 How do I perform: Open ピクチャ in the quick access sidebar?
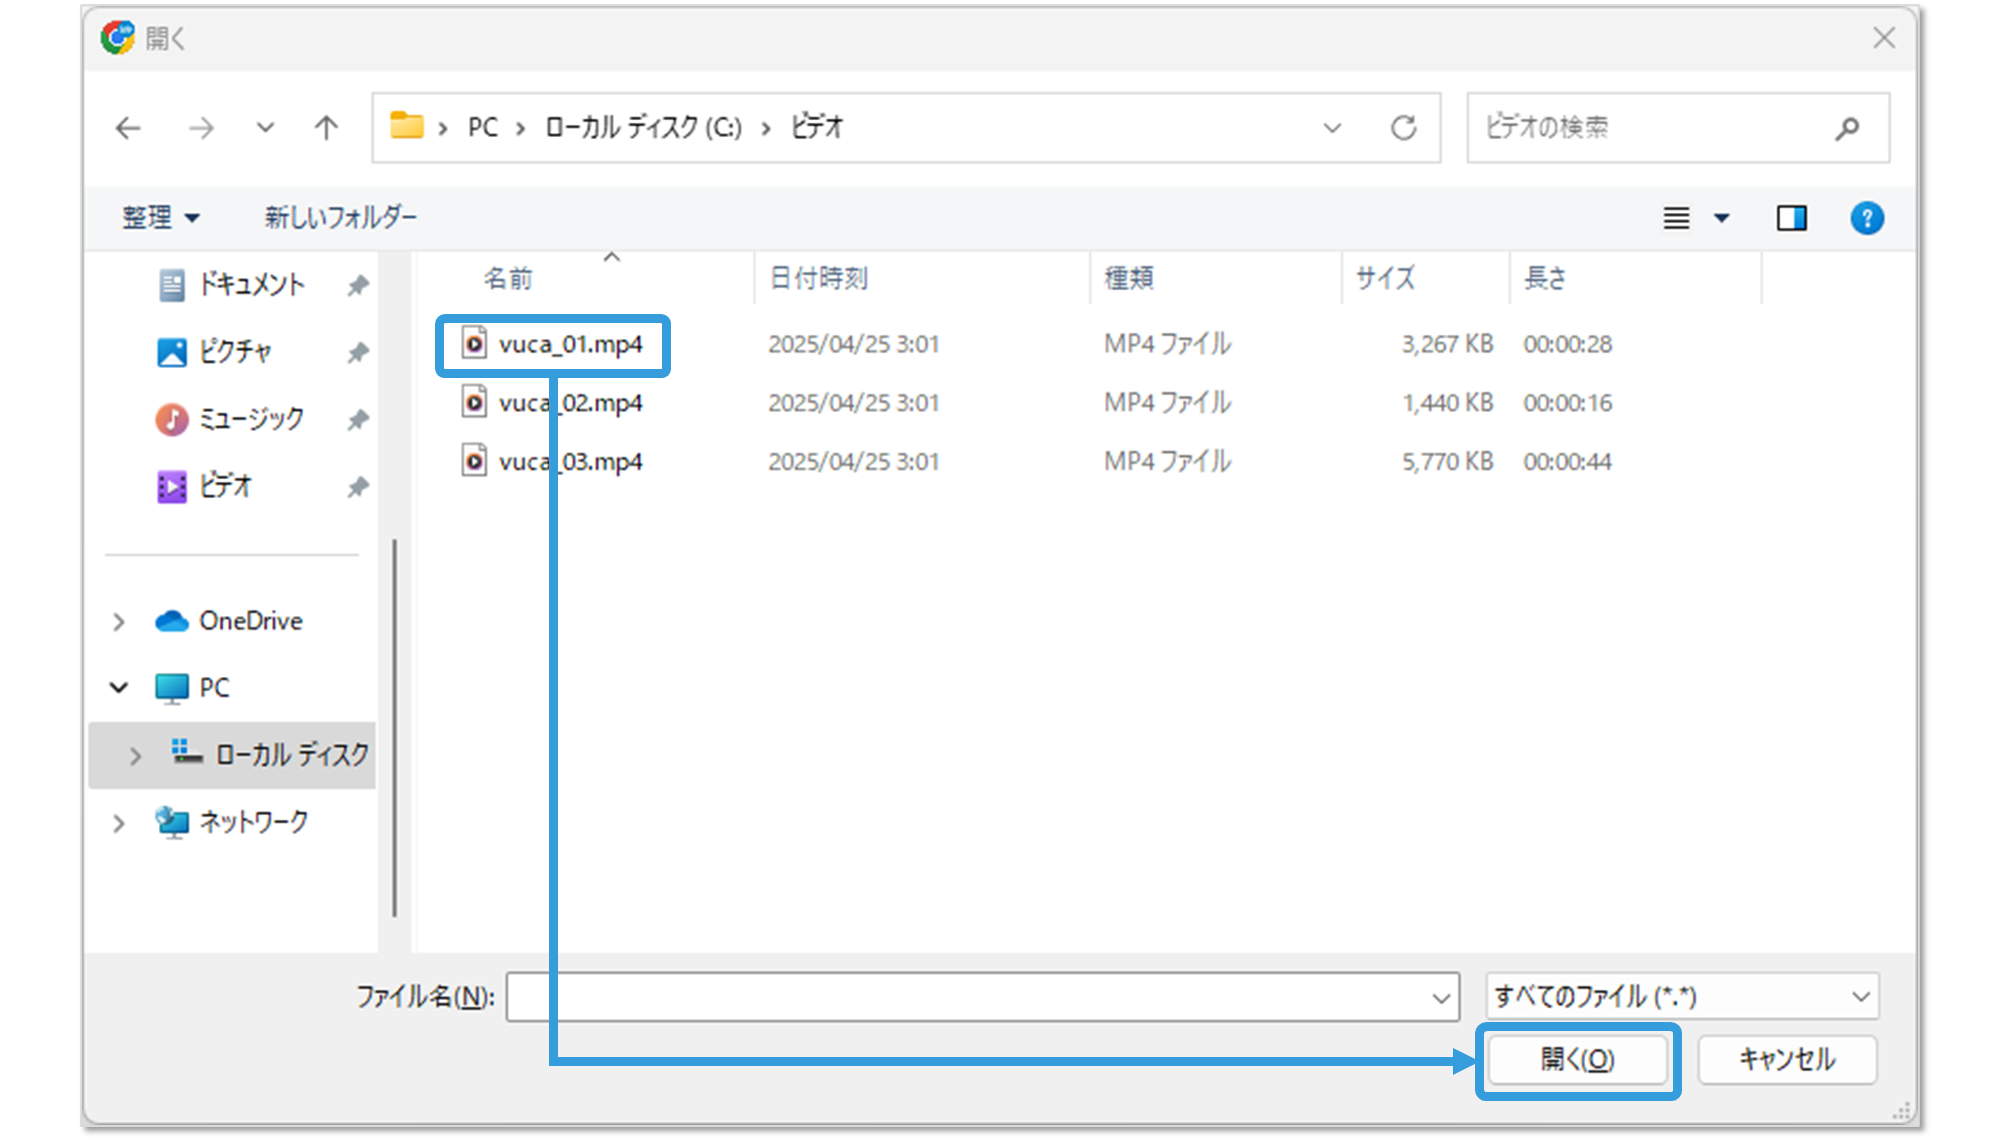pos(234,352)
